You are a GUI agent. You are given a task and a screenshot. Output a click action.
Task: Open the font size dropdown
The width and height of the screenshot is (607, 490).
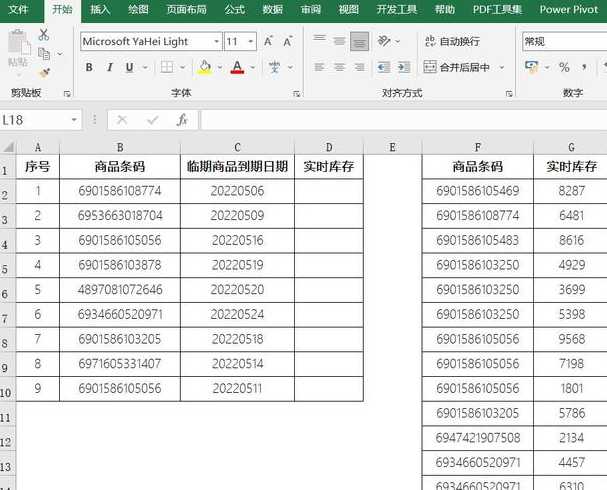point(251,41)
